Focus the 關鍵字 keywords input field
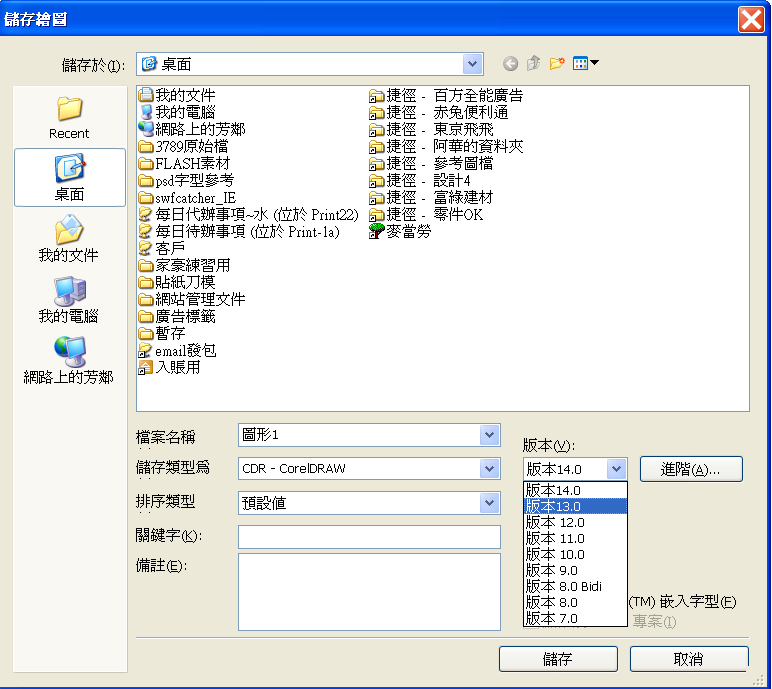This screenshot has height=689, width=772. 369,537
